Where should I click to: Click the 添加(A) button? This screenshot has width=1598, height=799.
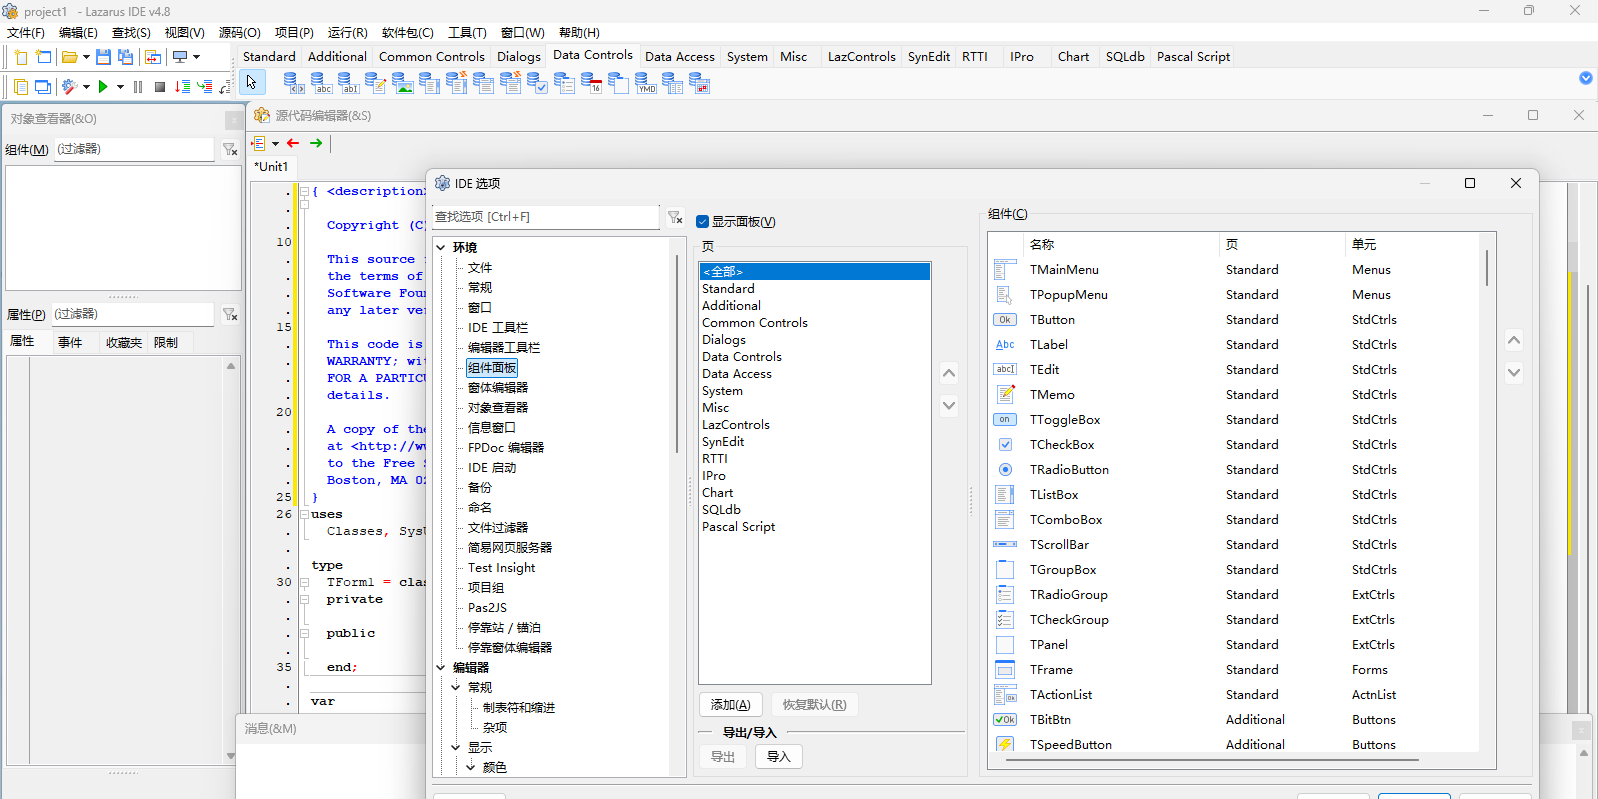730,705
